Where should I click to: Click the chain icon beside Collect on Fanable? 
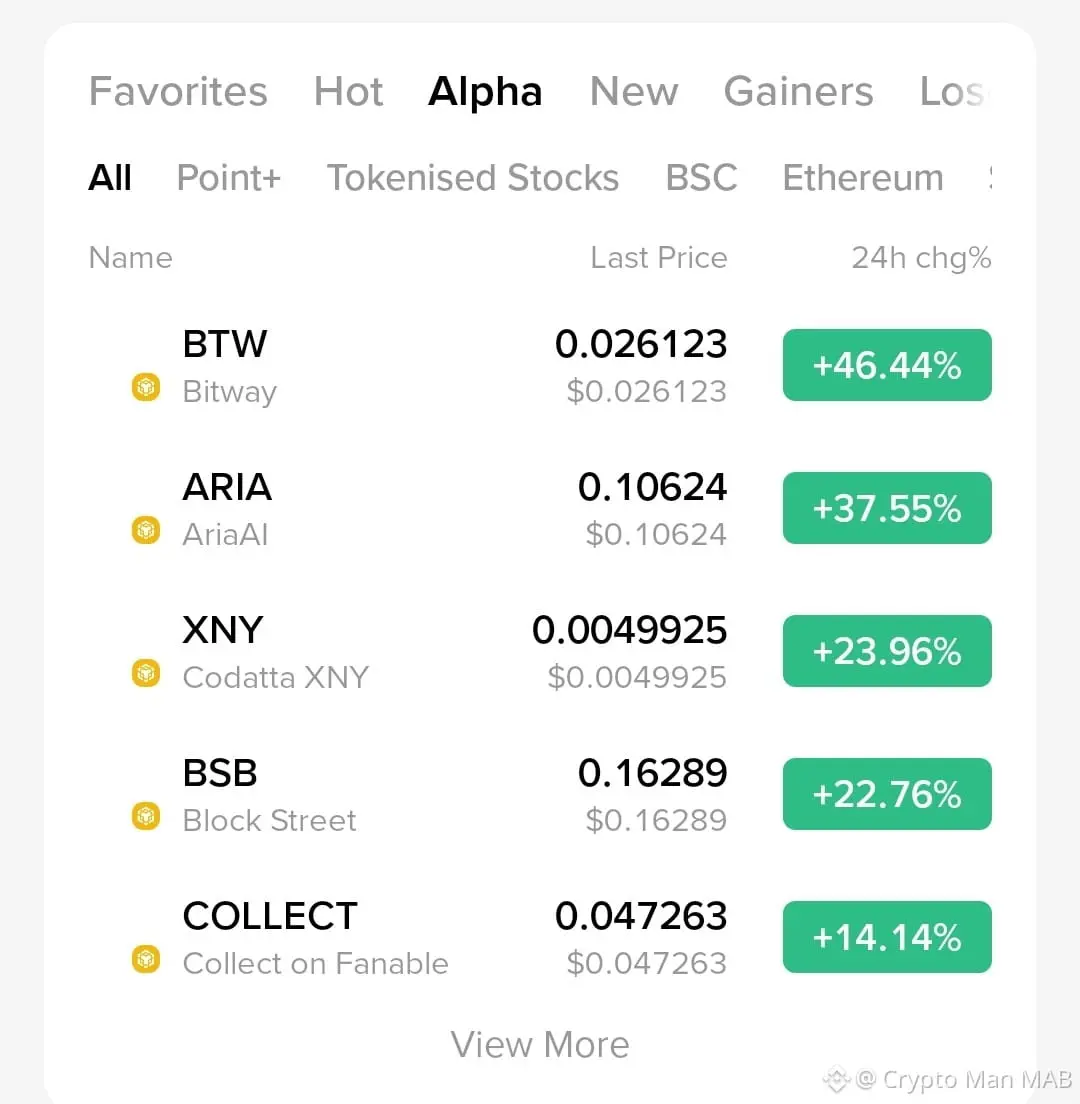coord(146,960)
